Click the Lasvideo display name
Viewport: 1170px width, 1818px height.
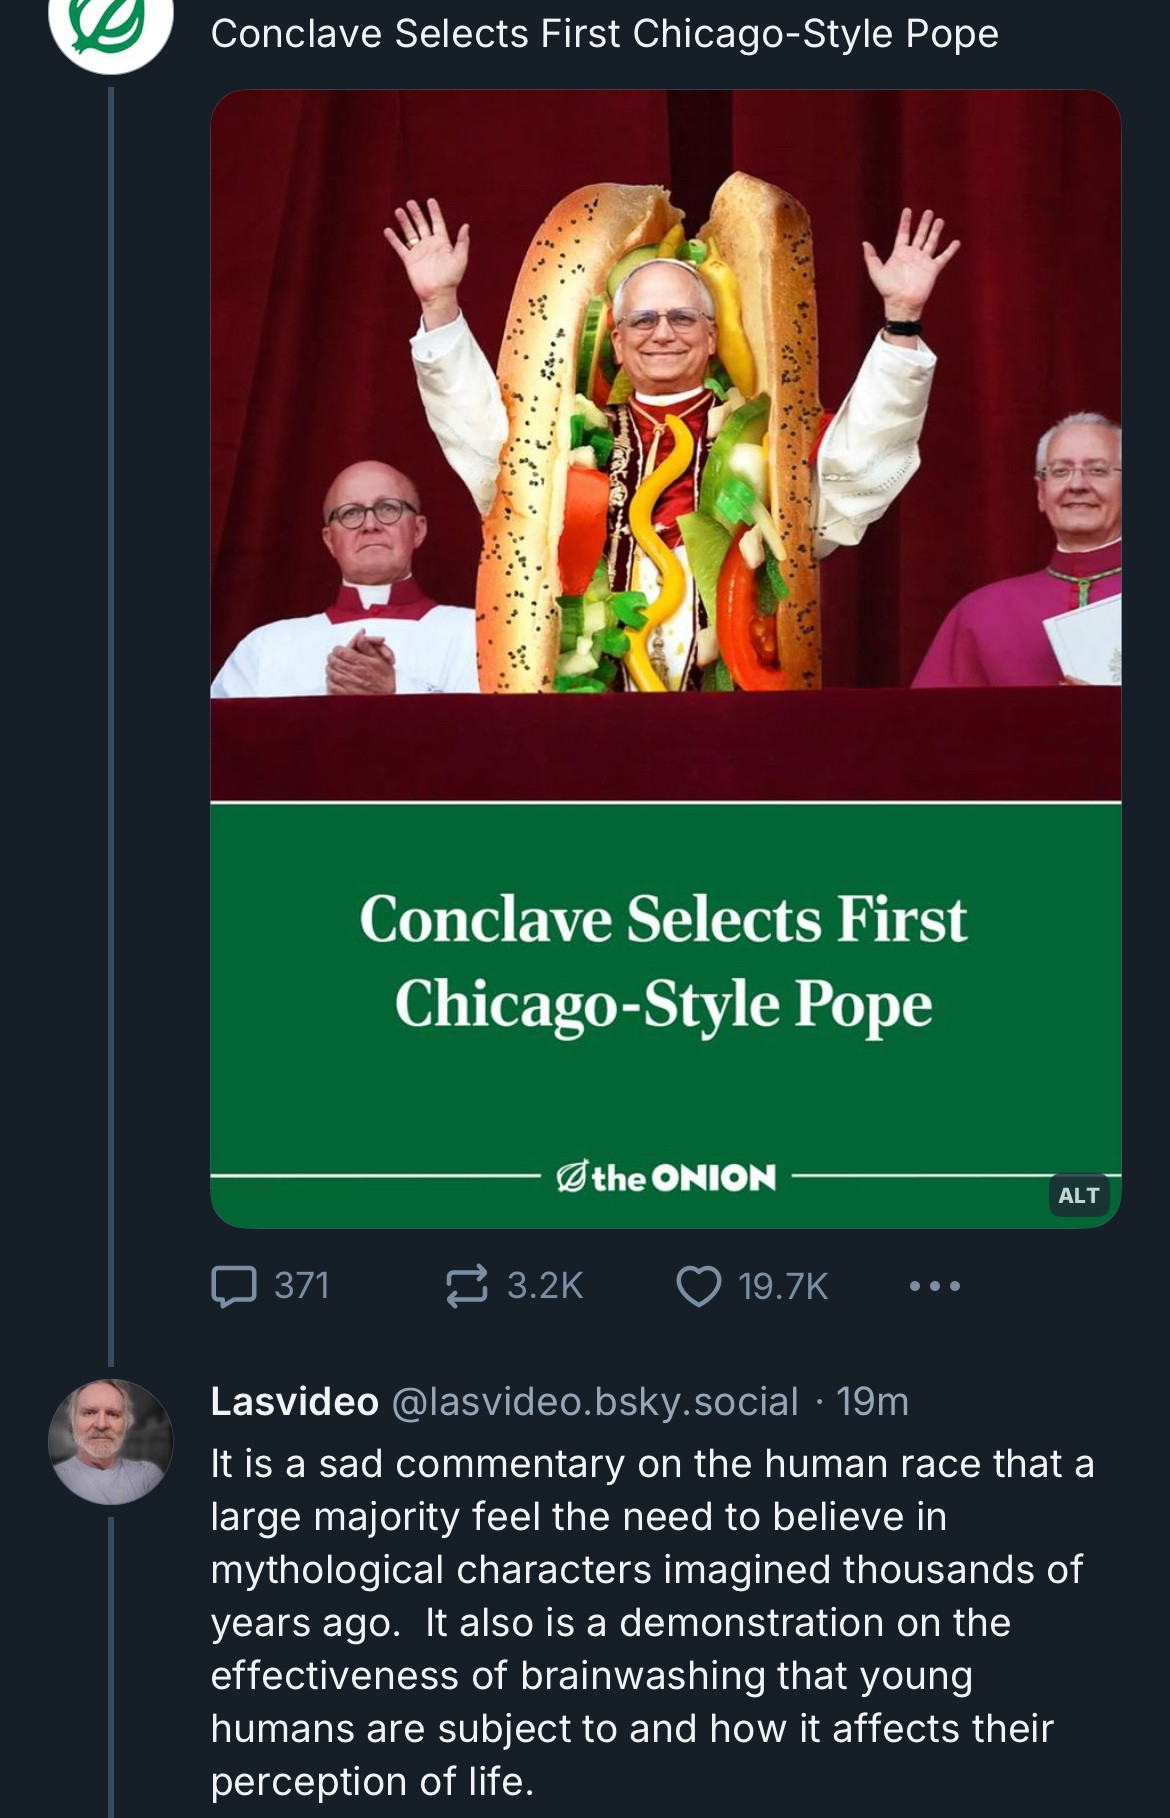click(x=295, y=1401)
